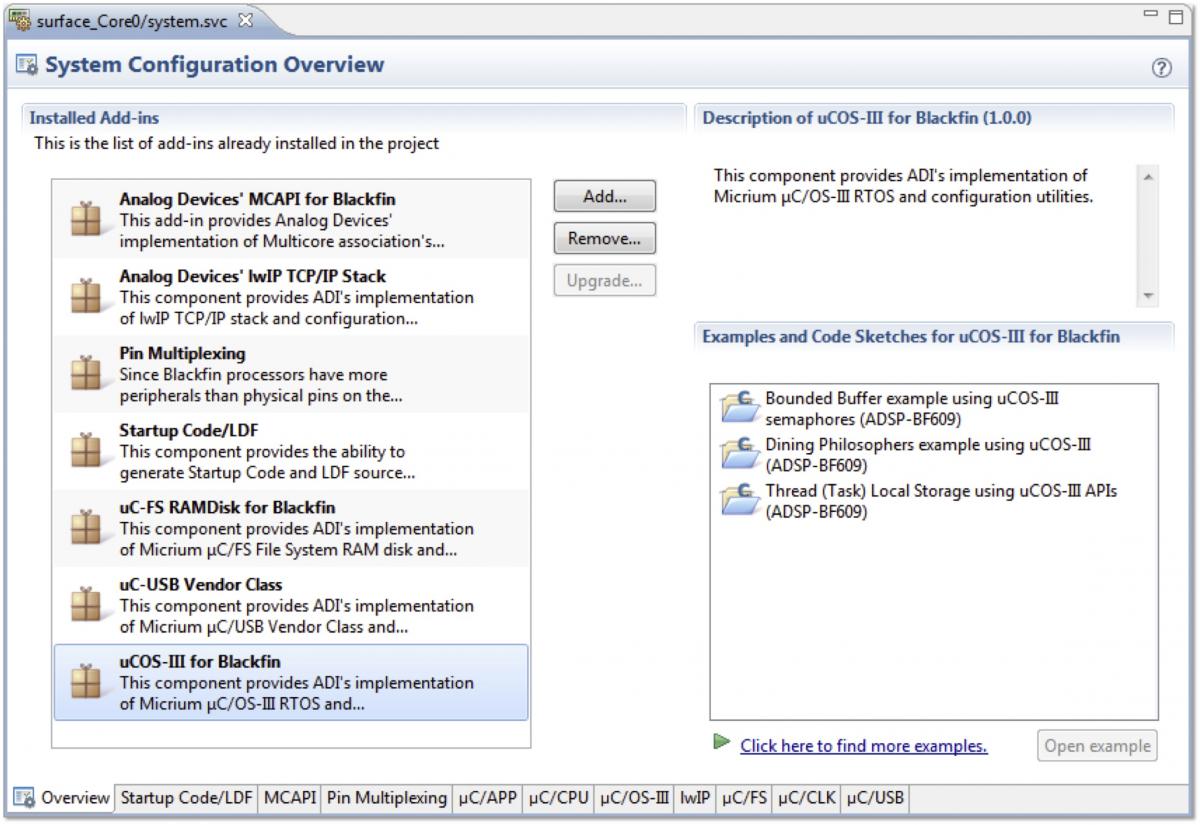The height and width of the screenshot is (825, 1200).
Task: Select the 'uC-USB Vendor Class' title
Action: 201,584
